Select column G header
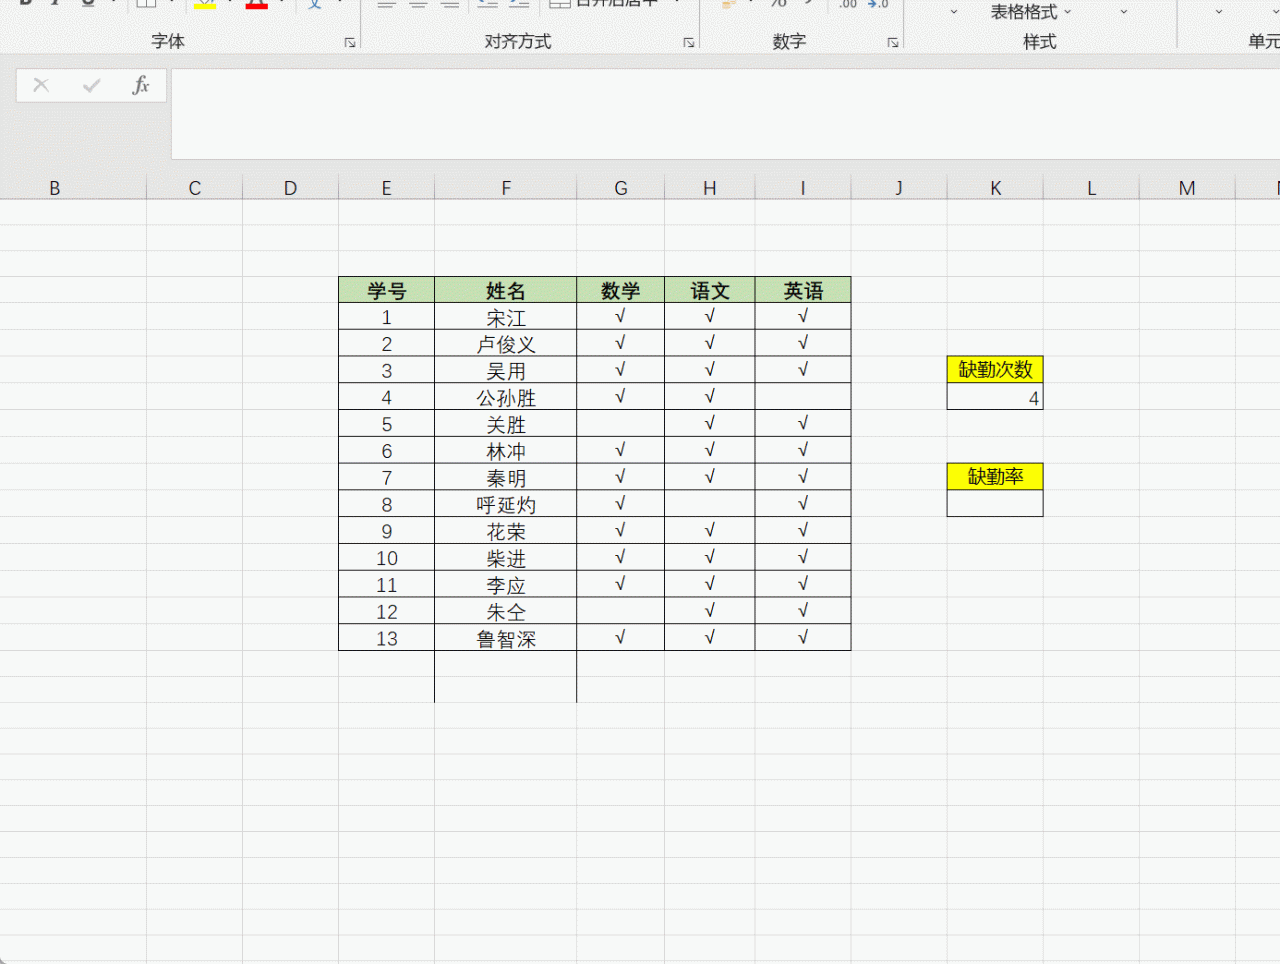 click(x=621, y=188)
